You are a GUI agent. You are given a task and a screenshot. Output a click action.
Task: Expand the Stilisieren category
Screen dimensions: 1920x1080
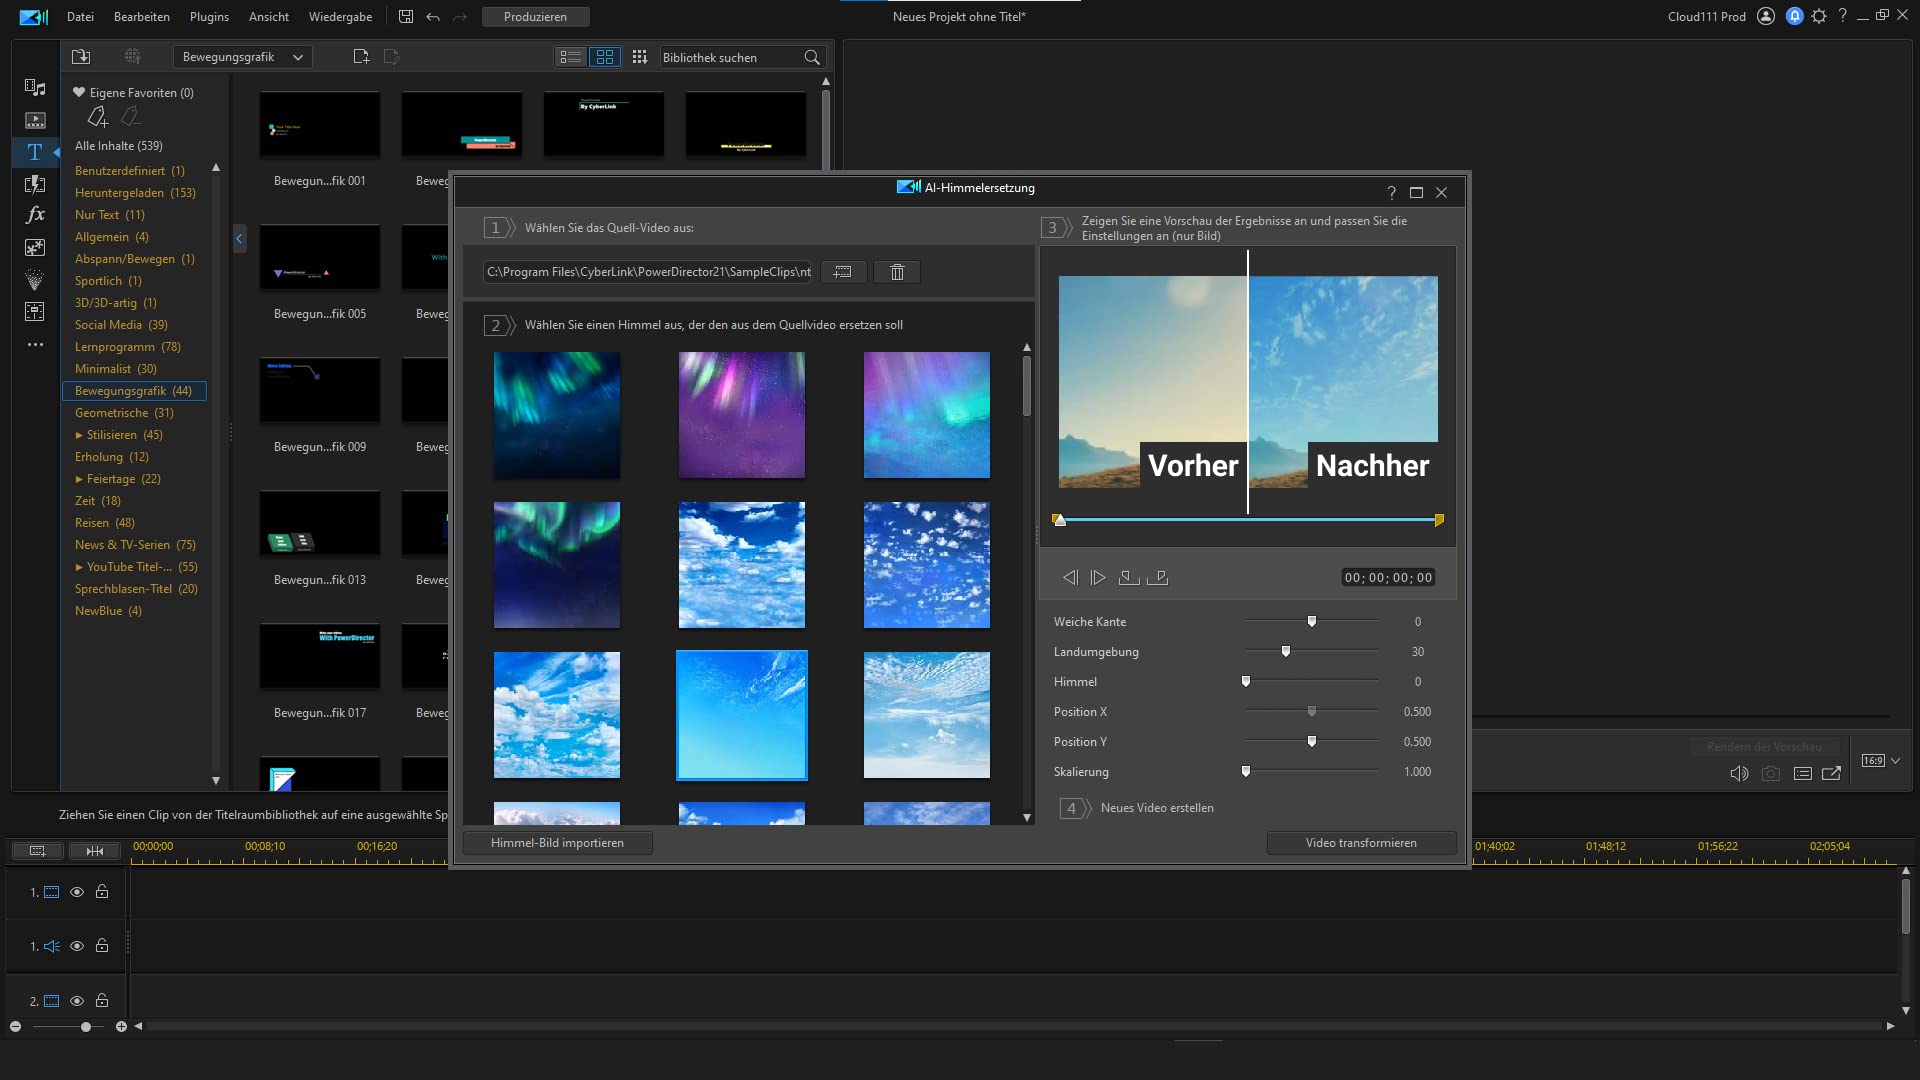(79, 435)
